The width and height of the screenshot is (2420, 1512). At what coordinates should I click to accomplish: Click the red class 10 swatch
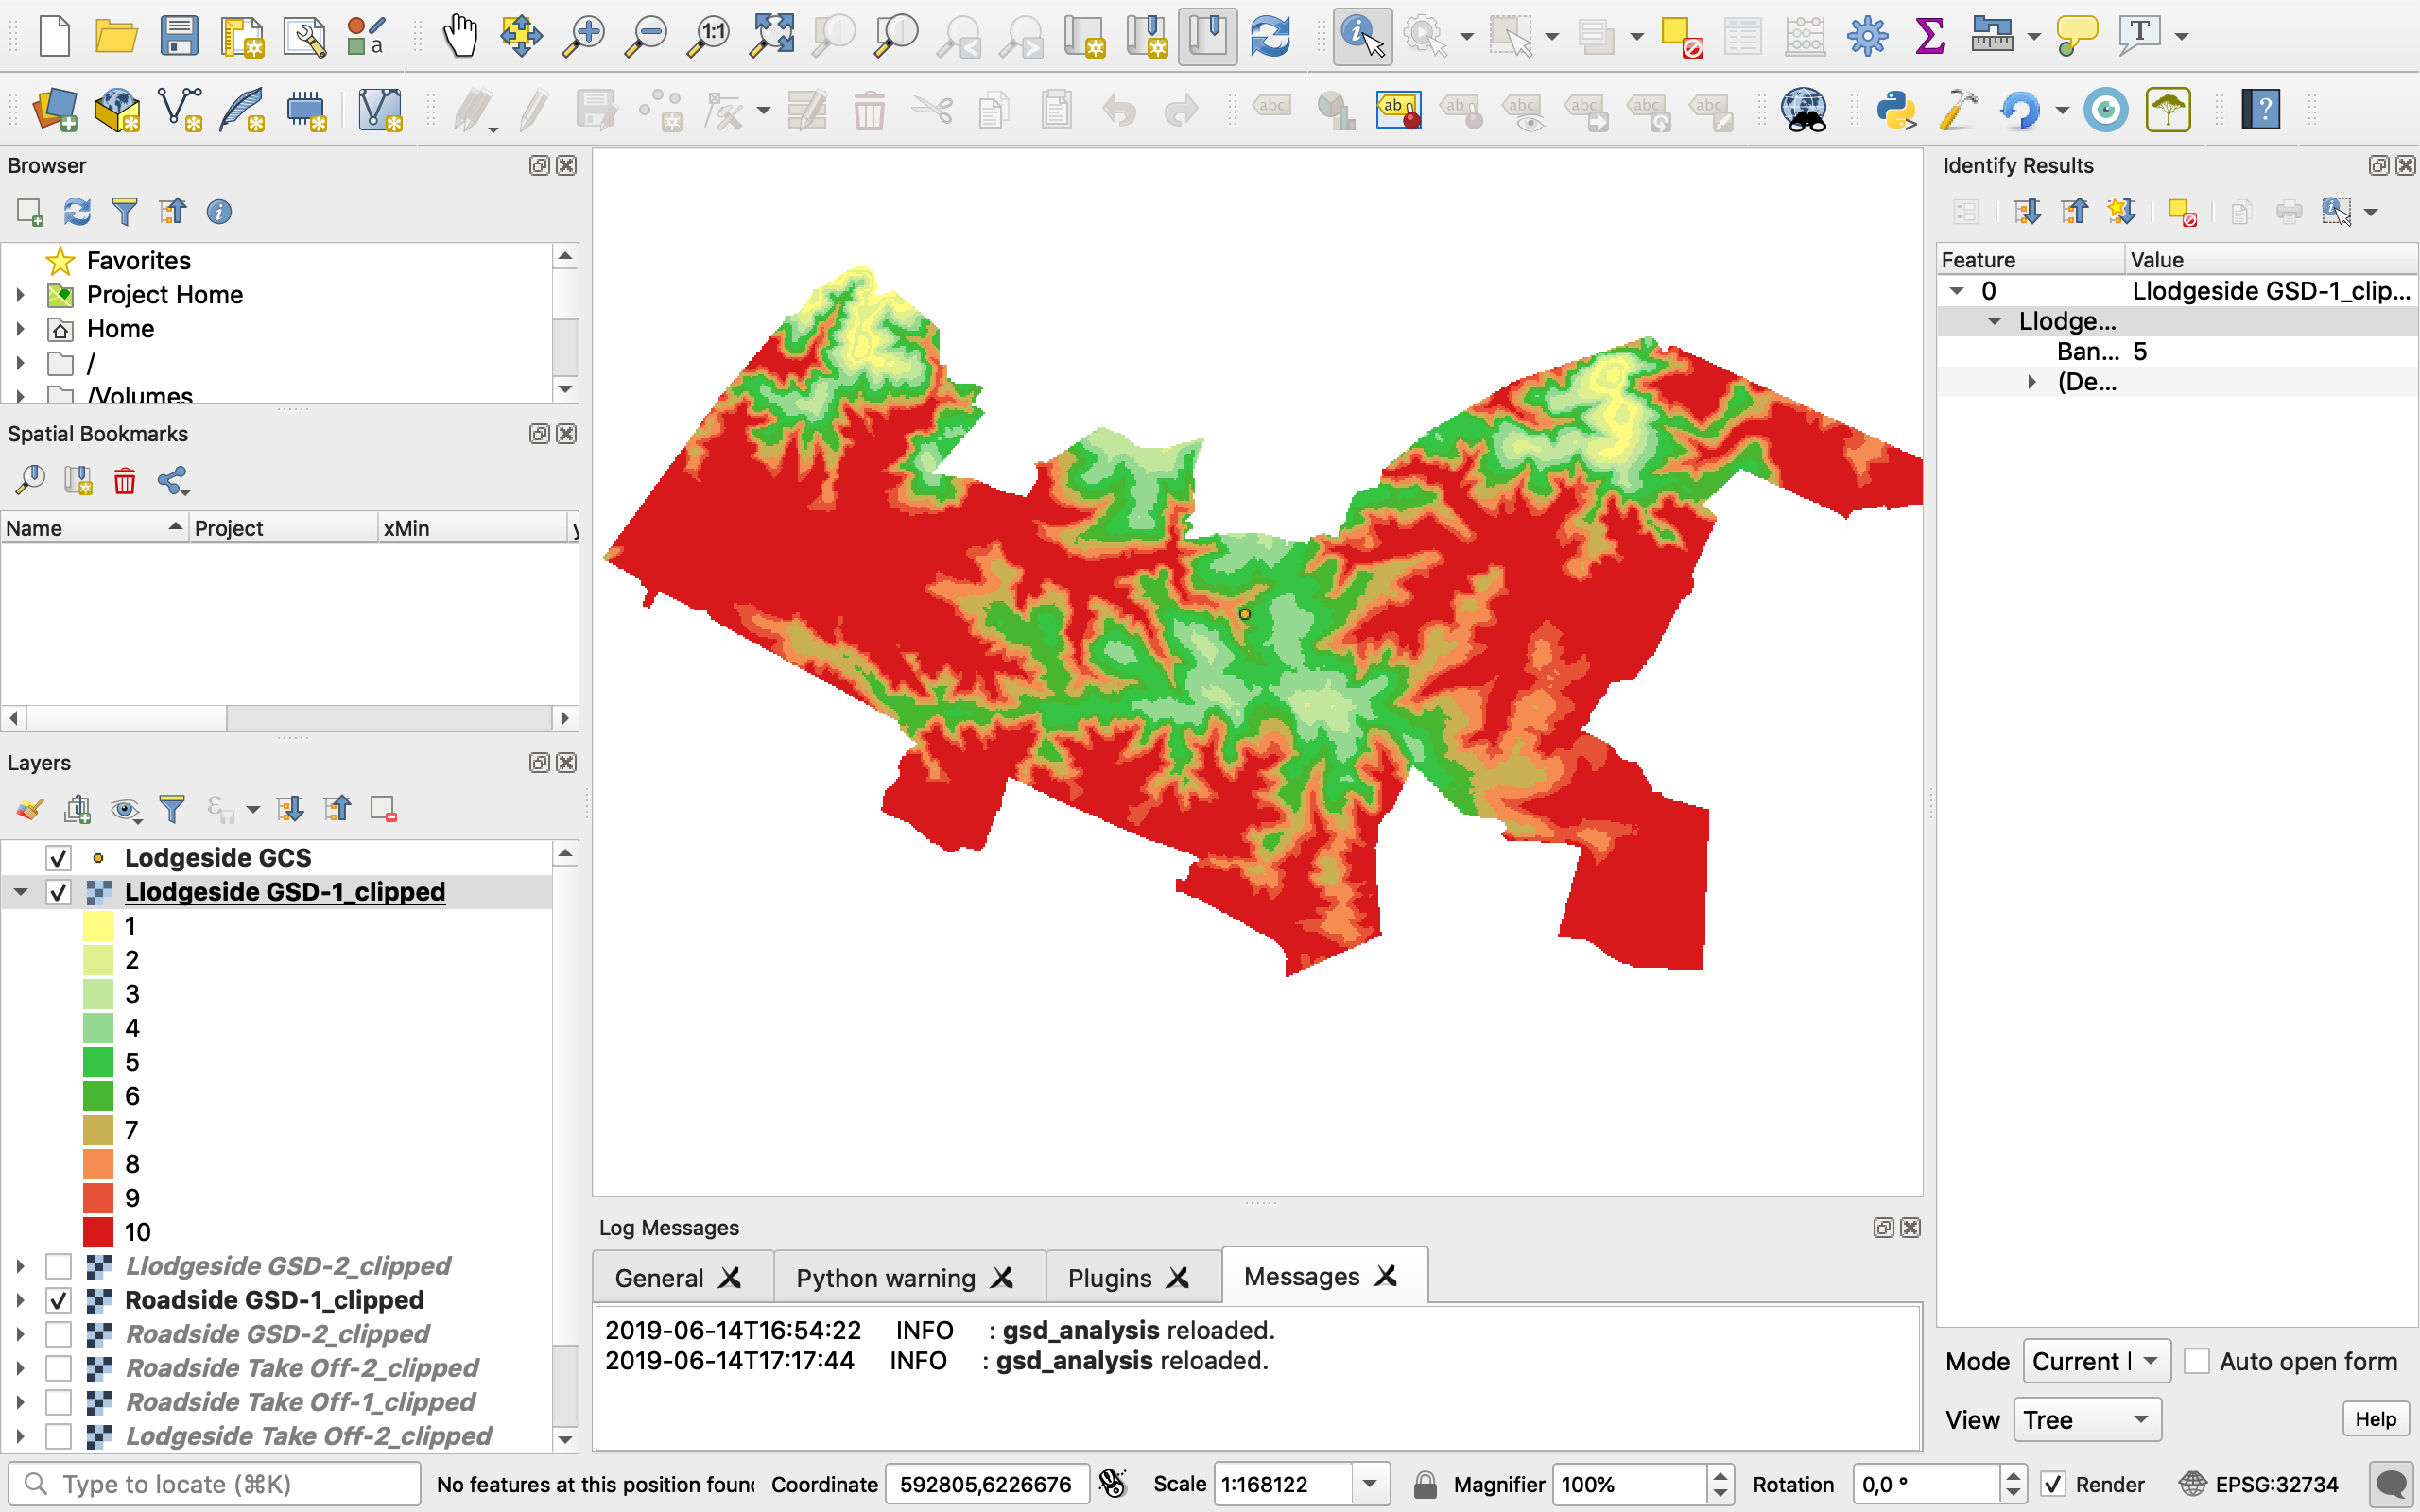[x=98, y=1232]
